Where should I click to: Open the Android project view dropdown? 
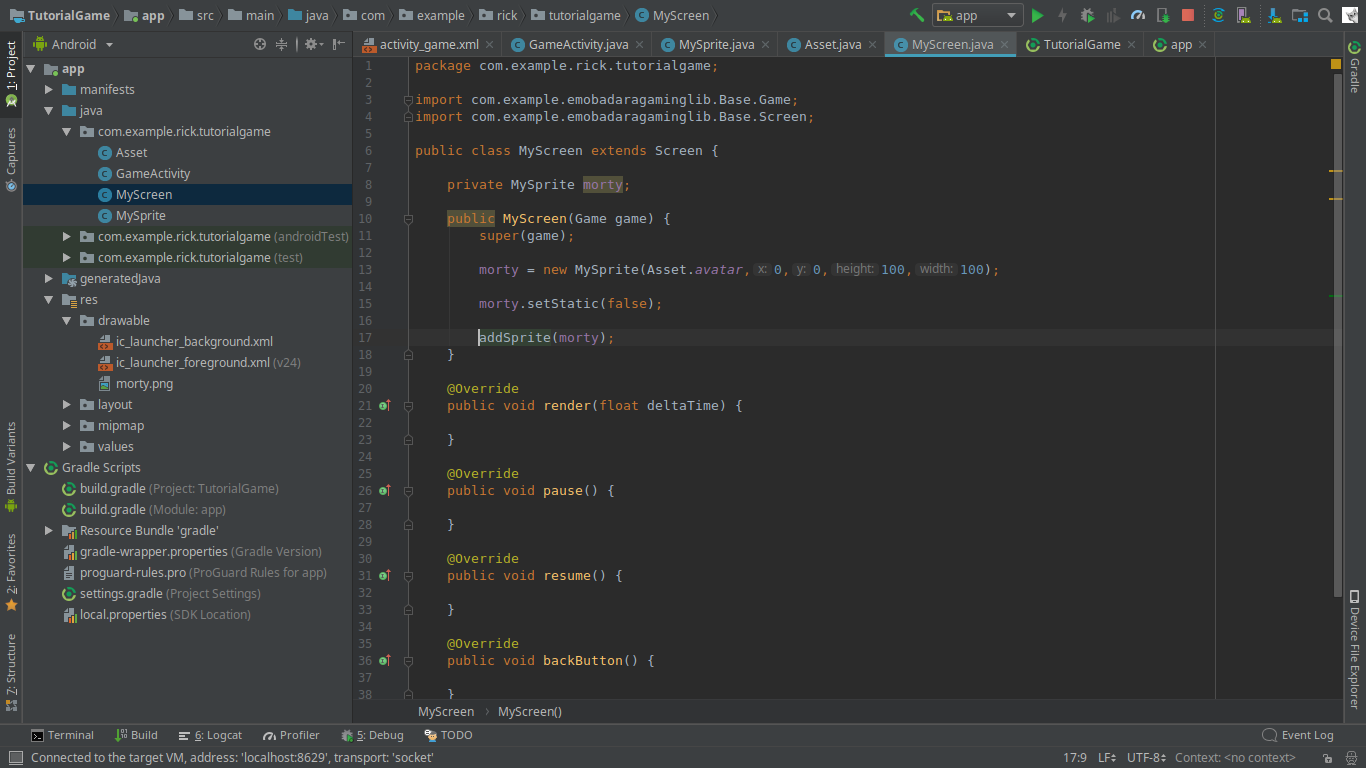click(74, 44)
